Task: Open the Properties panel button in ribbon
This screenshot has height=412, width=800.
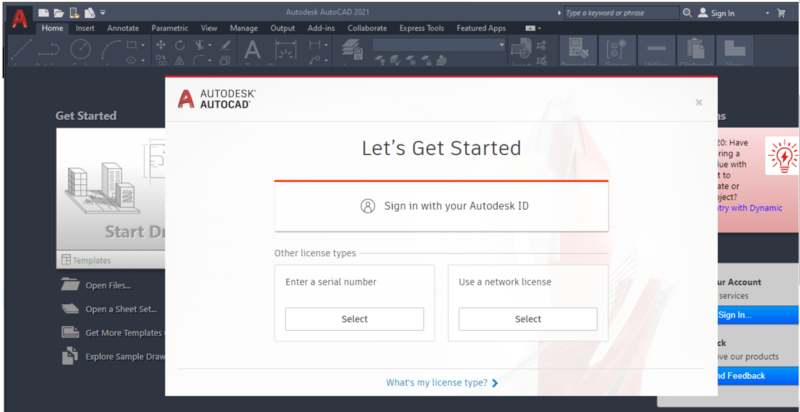Action: [578, 51]
